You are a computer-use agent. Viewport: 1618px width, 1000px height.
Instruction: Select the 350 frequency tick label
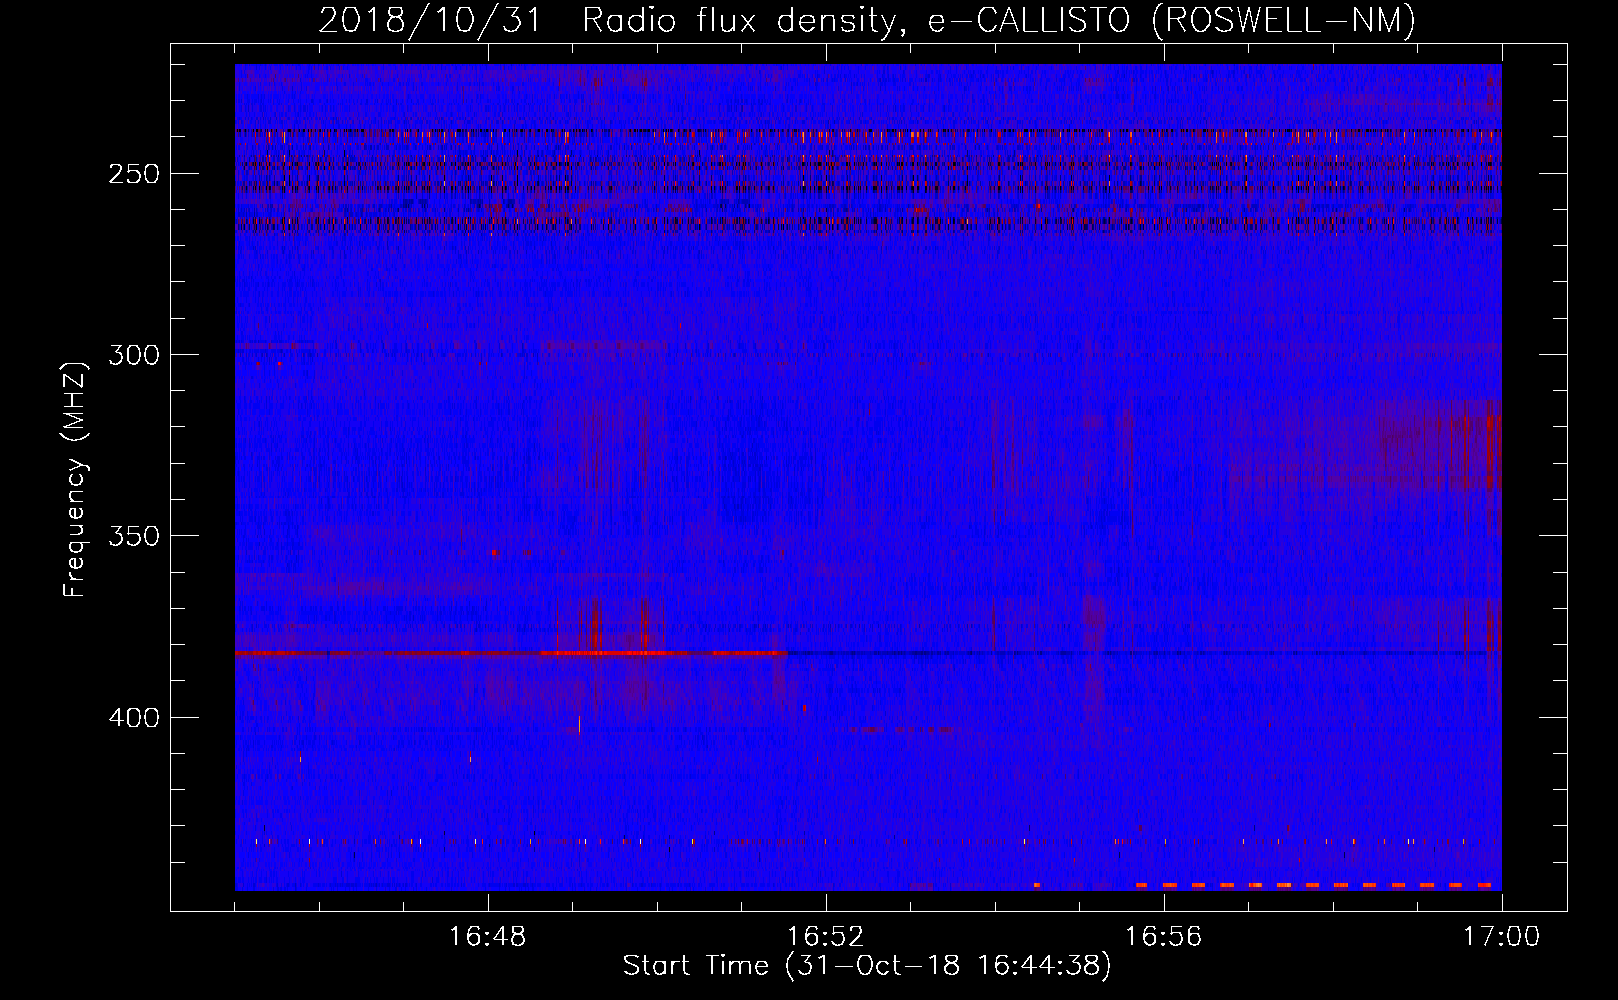[134, 536]
